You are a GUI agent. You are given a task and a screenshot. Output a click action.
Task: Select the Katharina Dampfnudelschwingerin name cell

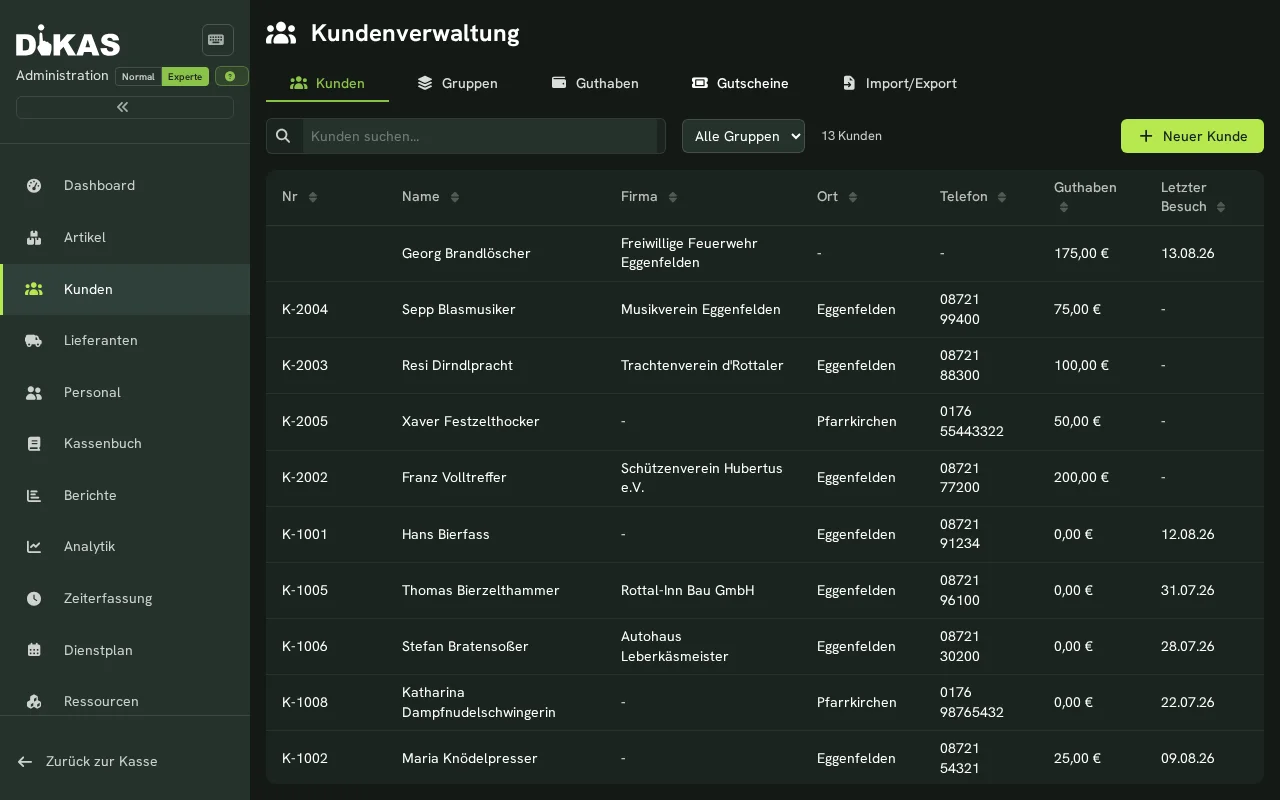[479, 702]
